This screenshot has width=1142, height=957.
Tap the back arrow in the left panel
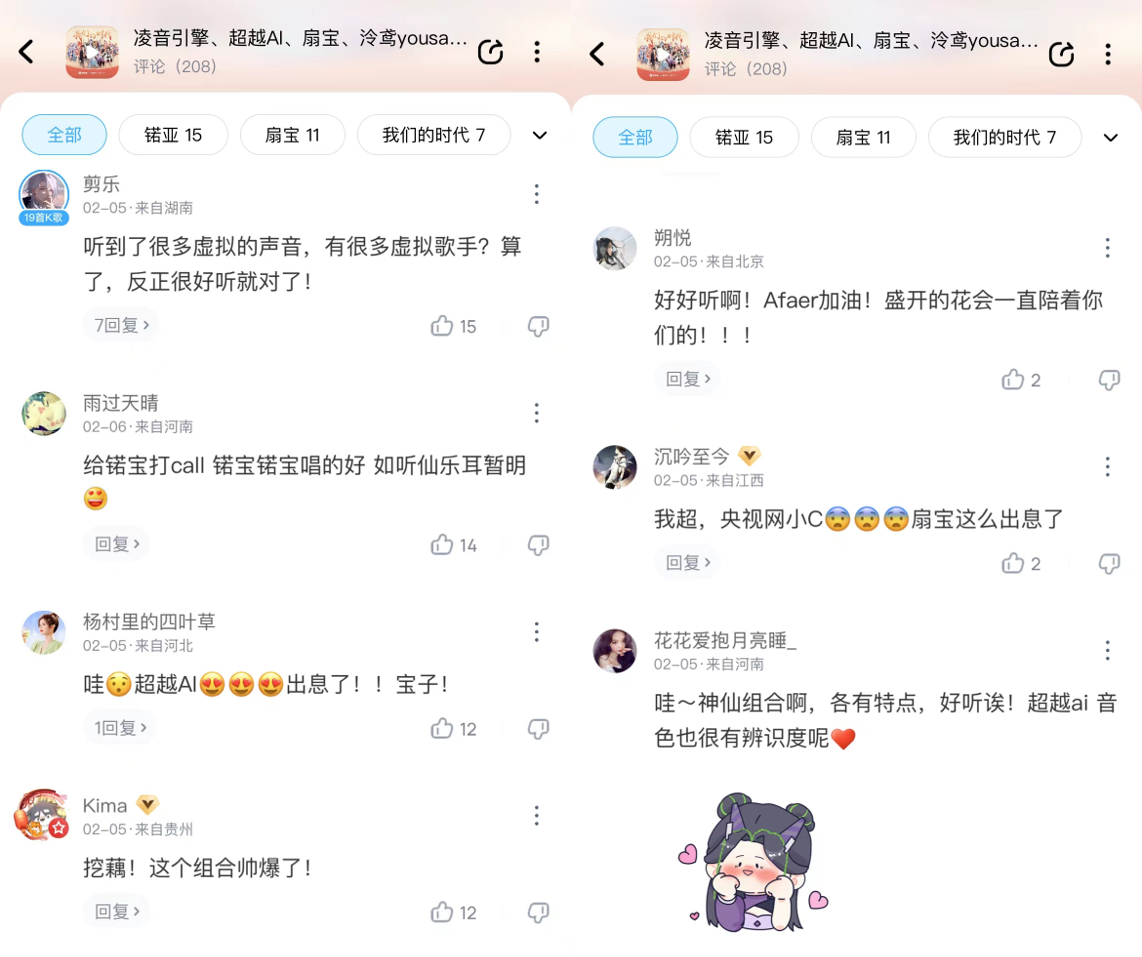point(26,52)
